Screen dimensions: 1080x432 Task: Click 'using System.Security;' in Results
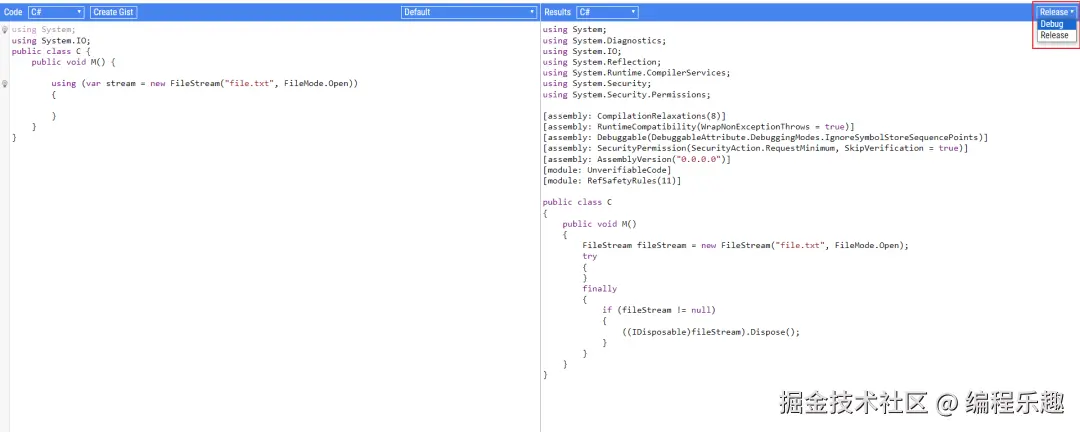point(596,83)
